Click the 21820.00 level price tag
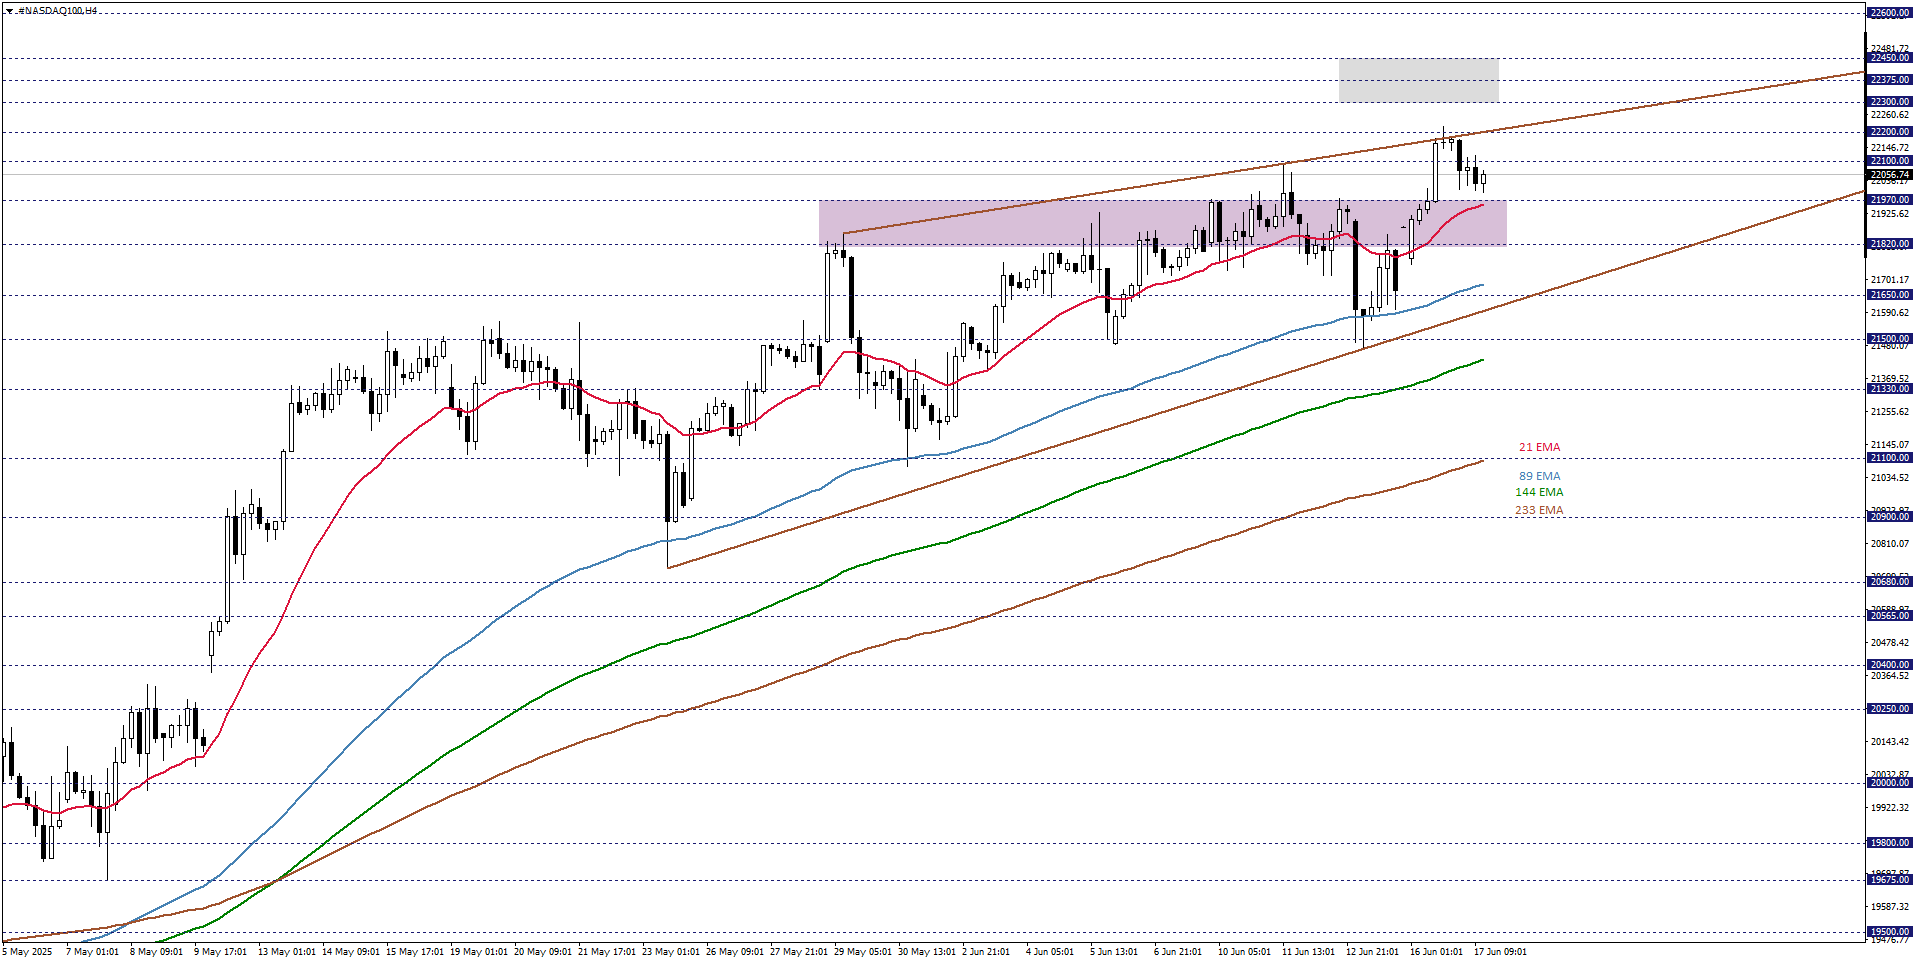The height and width of the screenshot is (963, 1916). pos(1890,244)
